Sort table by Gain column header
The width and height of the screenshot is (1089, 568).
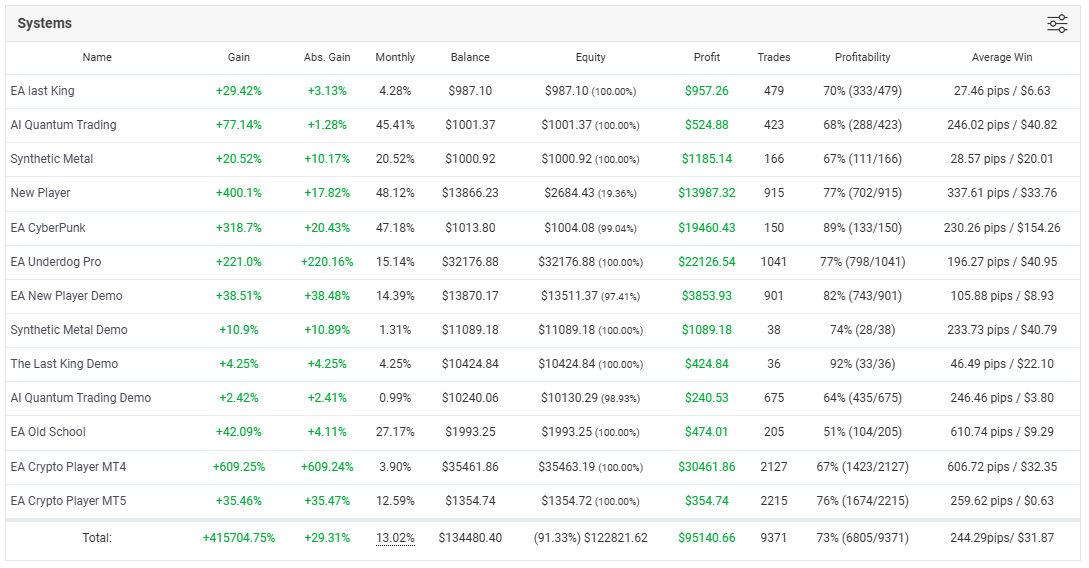coord(239,58)
